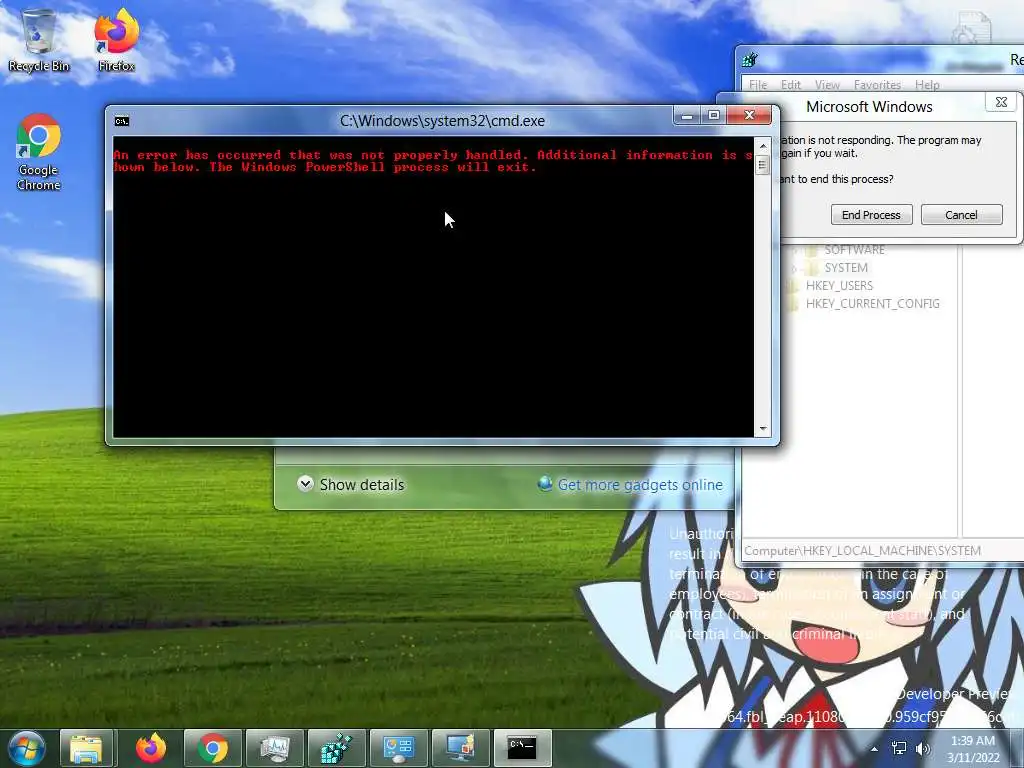Click the PowerShell error message text
Image resolution: width=1024 pixels, height=768 pixels.
point(433,161)
